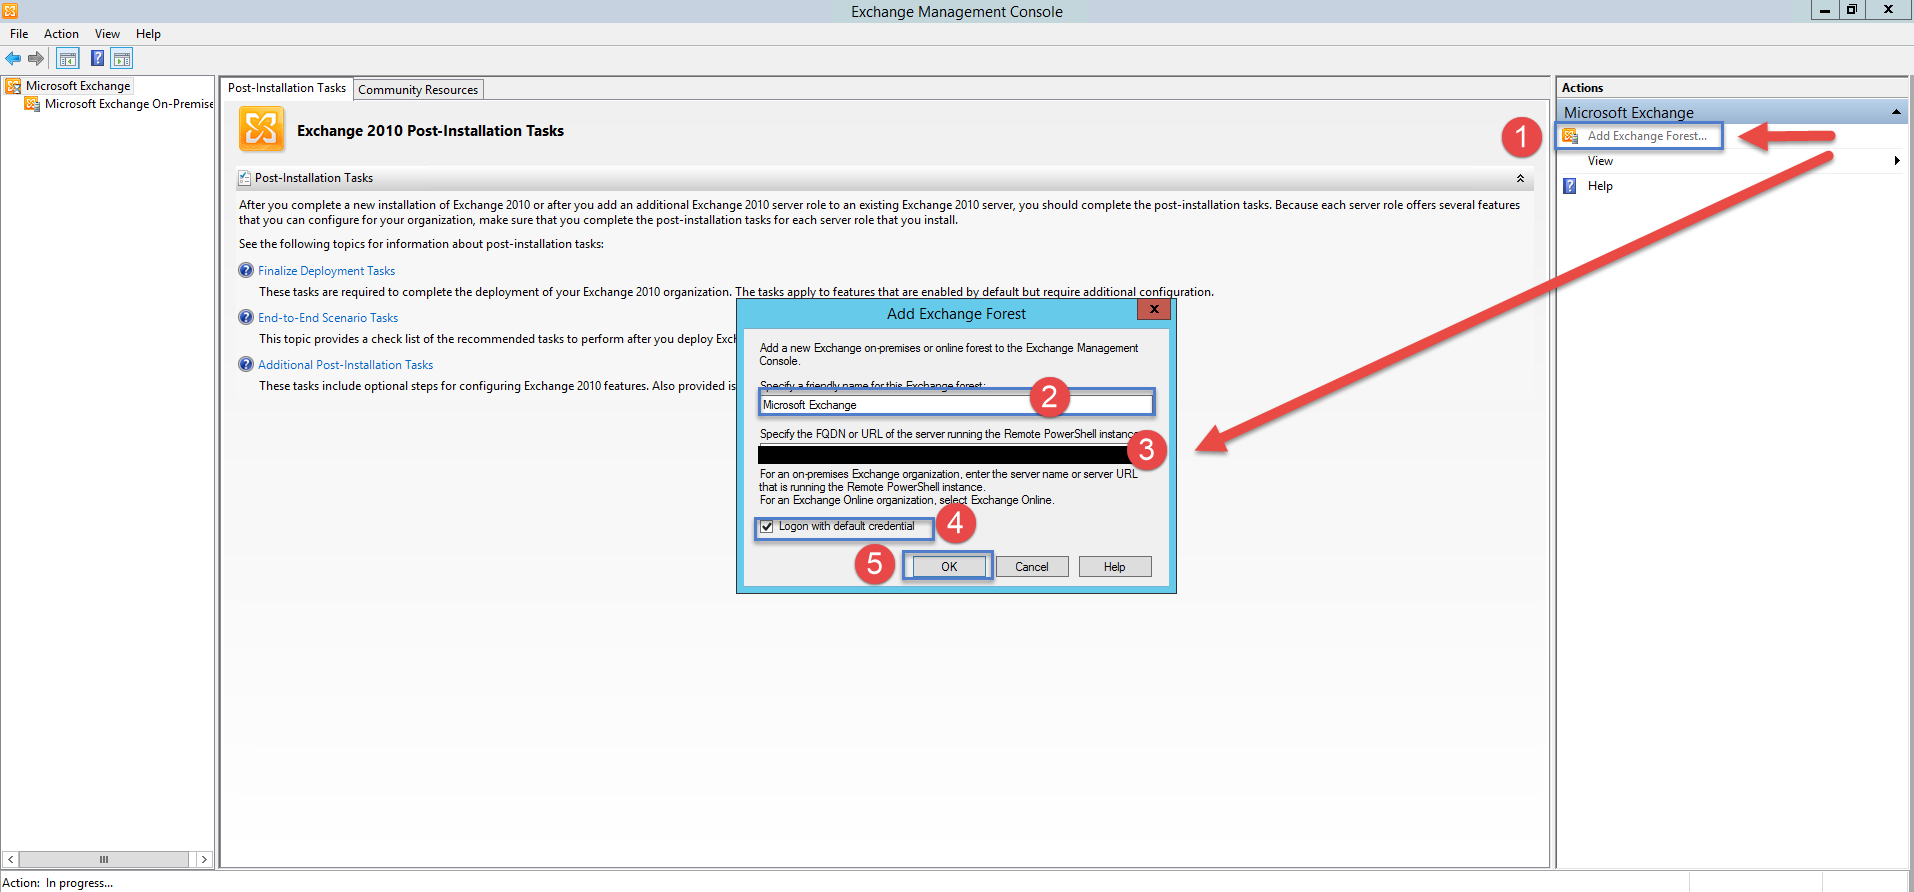Click 'Action: In progress...' status bar text
1914x892 pixels.
tap(59, 883)
